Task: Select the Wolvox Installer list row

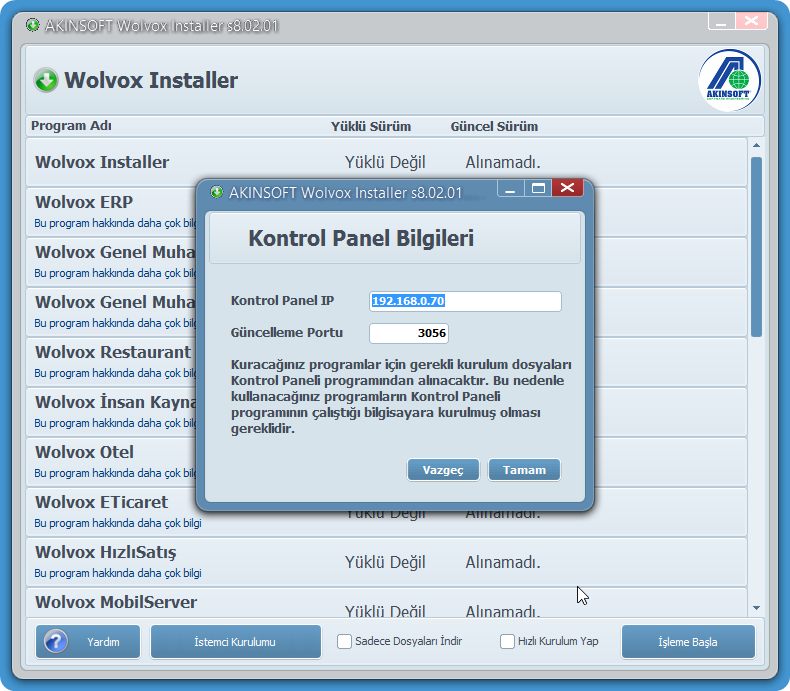Action: click(386, 162)
